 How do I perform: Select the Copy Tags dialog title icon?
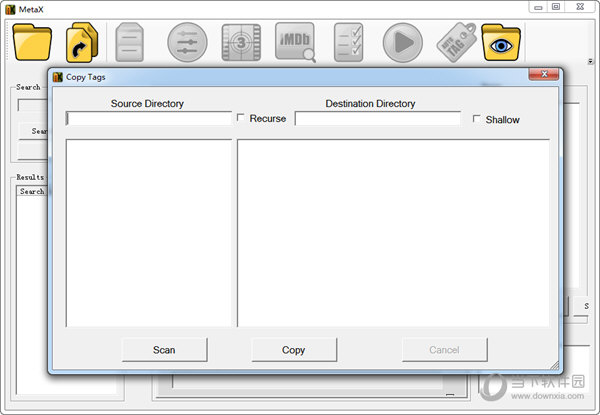click(58, 77)
